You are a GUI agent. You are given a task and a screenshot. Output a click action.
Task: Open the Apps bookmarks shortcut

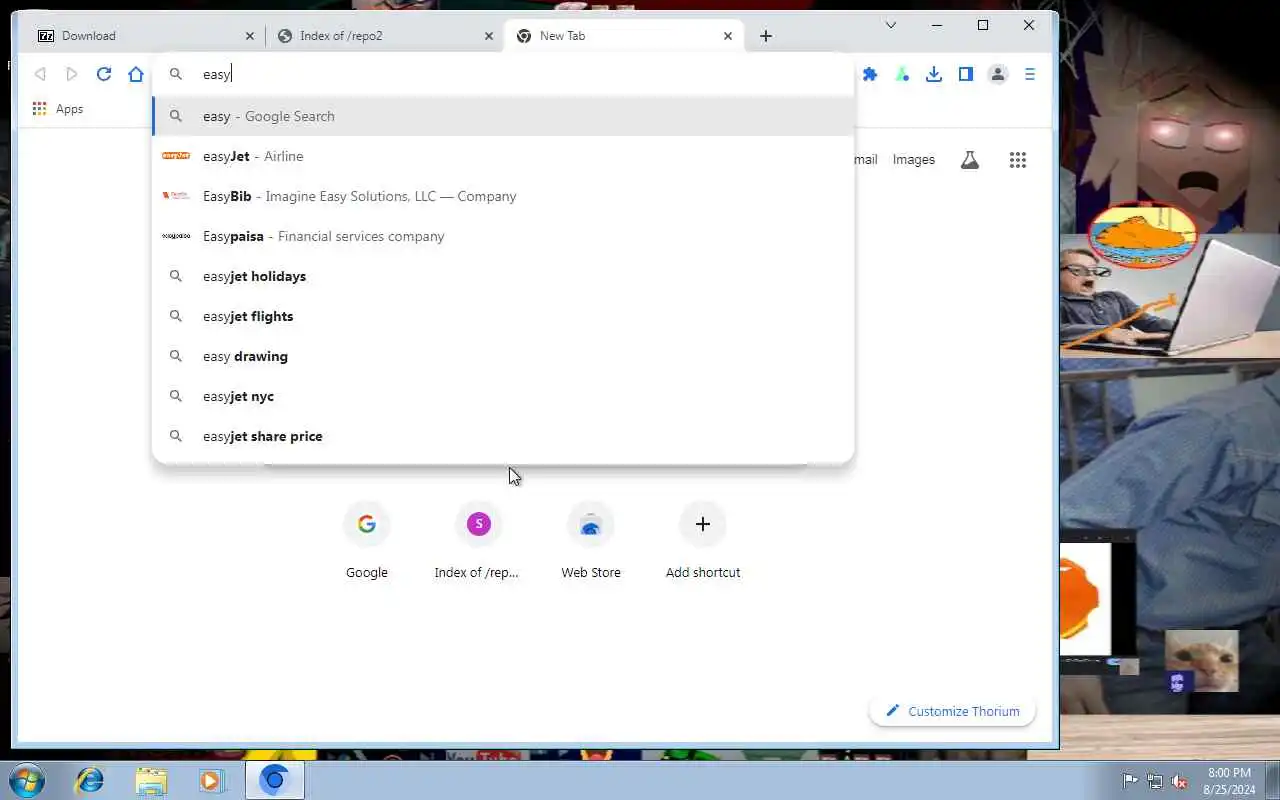[58, 109]
